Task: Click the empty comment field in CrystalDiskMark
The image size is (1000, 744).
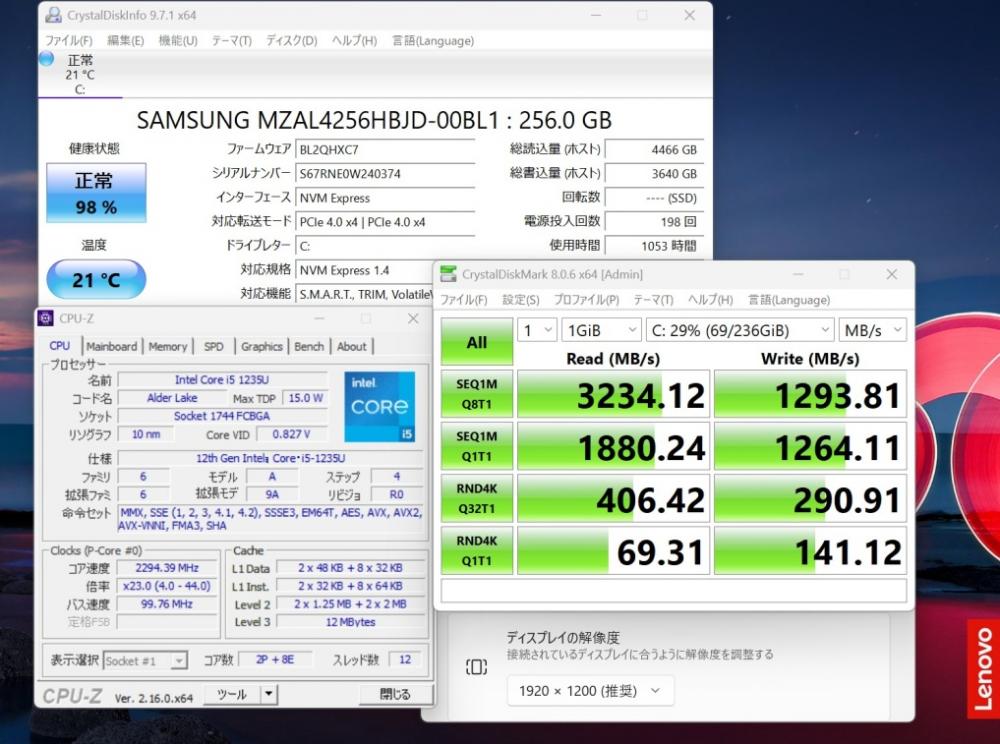Action: (x=673, y=590)
